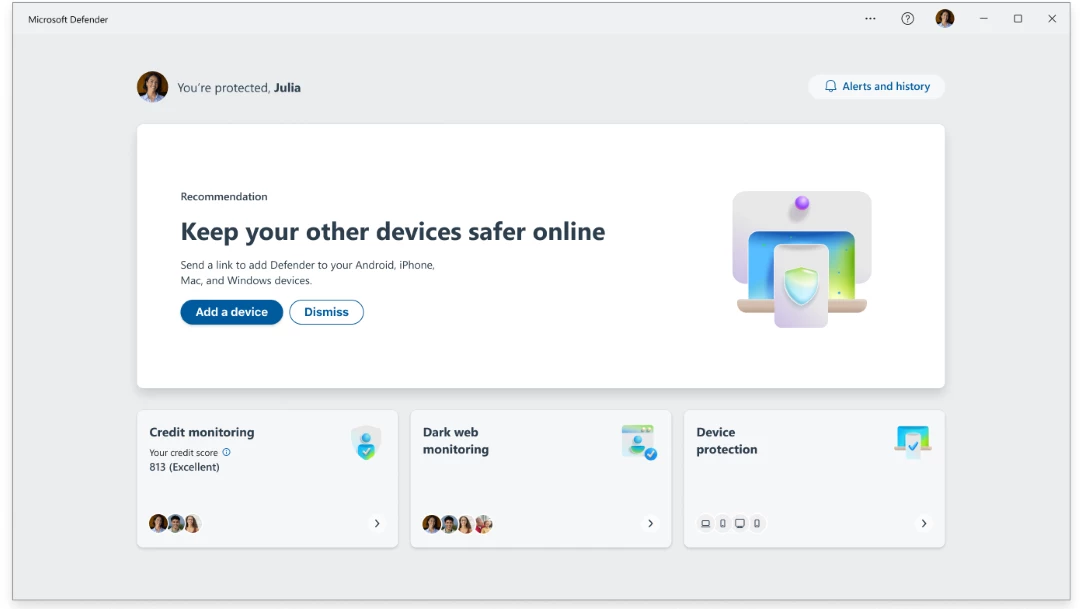Viewport: 1083px width, 609px height.
Task: Expand the Dark web monitoring card chevron
Action: click(650, 523)
